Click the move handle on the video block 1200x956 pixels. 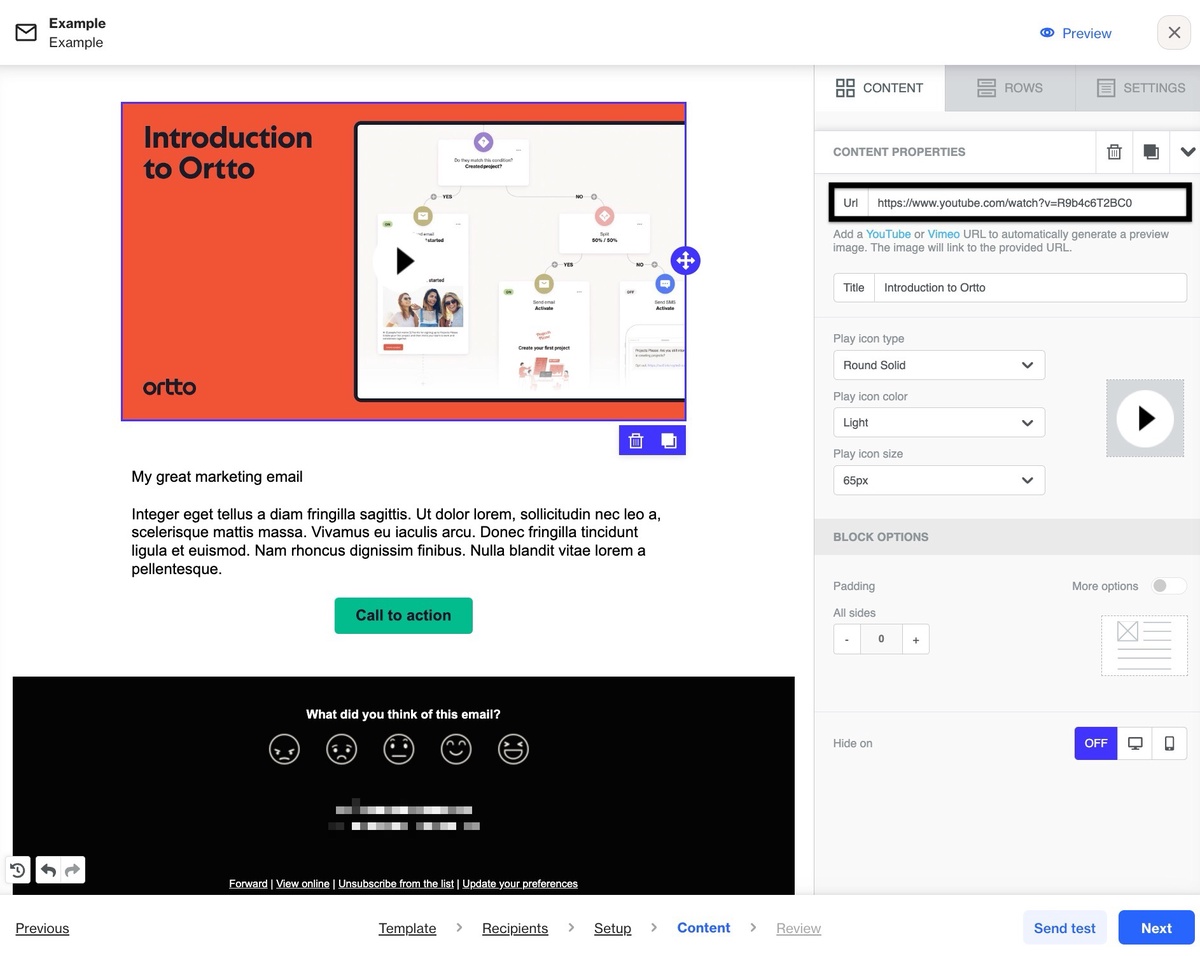click(685, 260)
